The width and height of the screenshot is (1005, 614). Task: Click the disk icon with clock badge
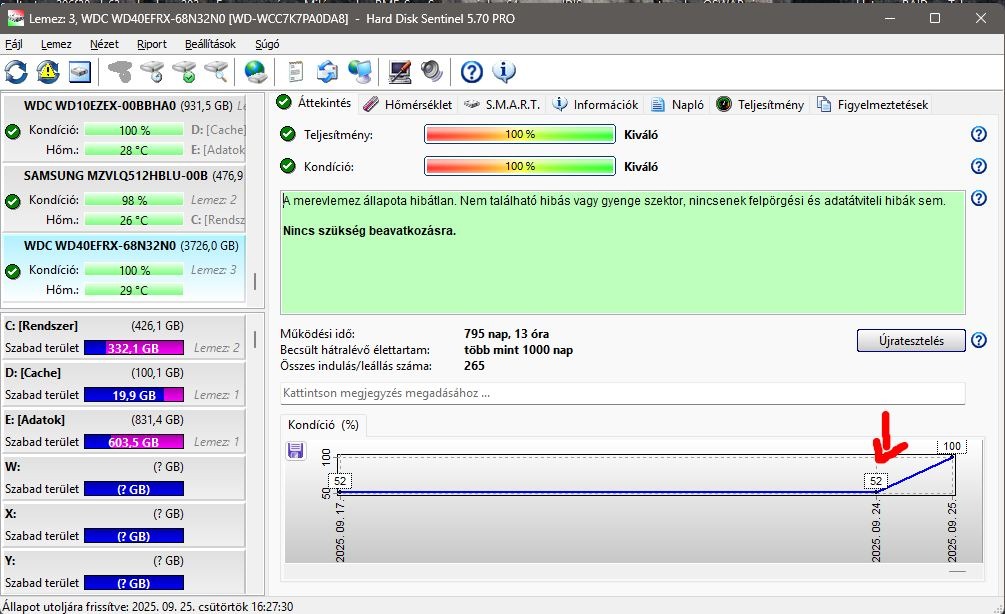point(153,72)
